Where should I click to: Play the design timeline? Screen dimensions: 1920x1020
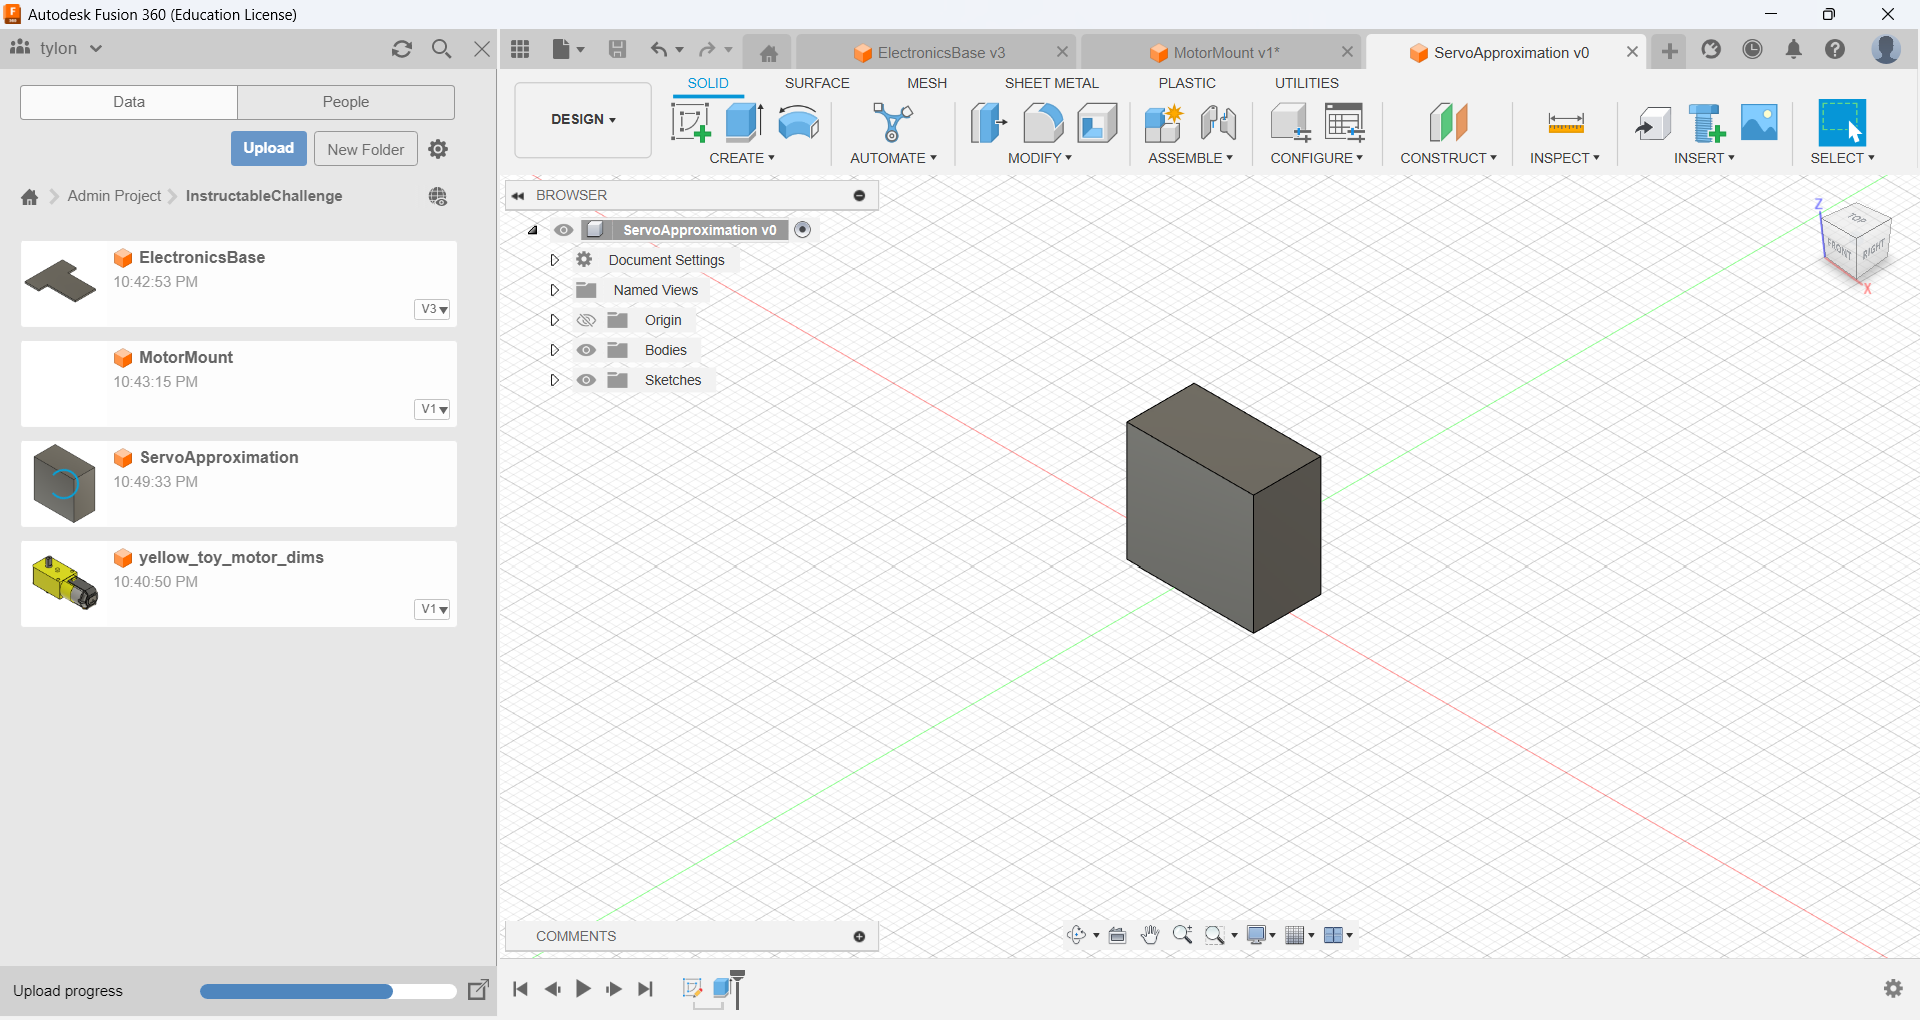pos(583,989)
